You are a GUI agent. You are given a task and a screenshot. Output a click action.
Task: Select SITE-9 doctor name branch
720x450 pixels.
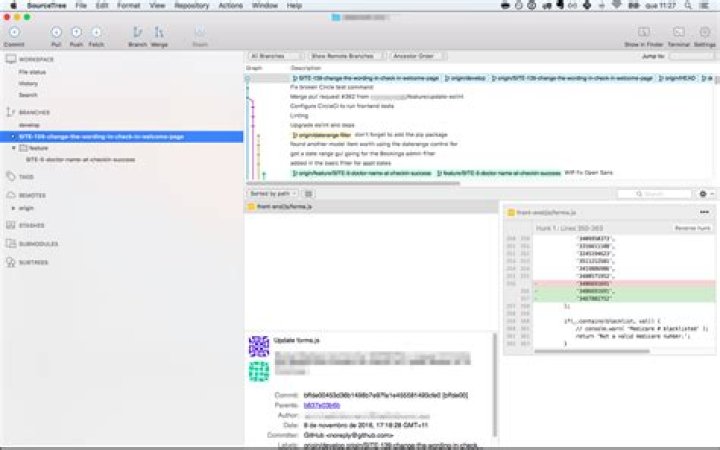(x=80, y=159)
